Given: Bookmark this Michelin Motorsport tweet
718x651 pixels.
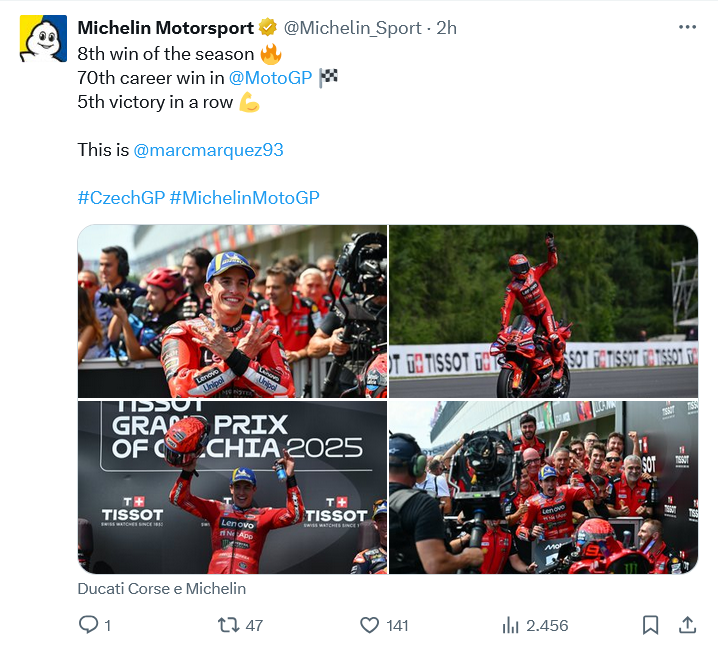Looking at the screenshot, I should [650, 625].
